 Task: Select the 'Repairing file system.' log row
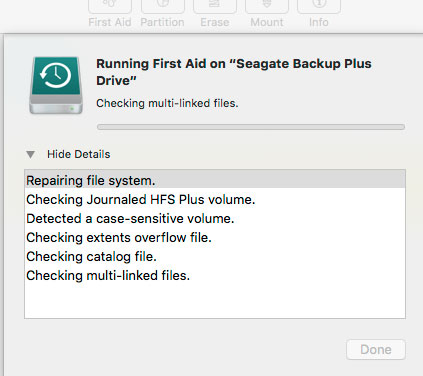215,180
